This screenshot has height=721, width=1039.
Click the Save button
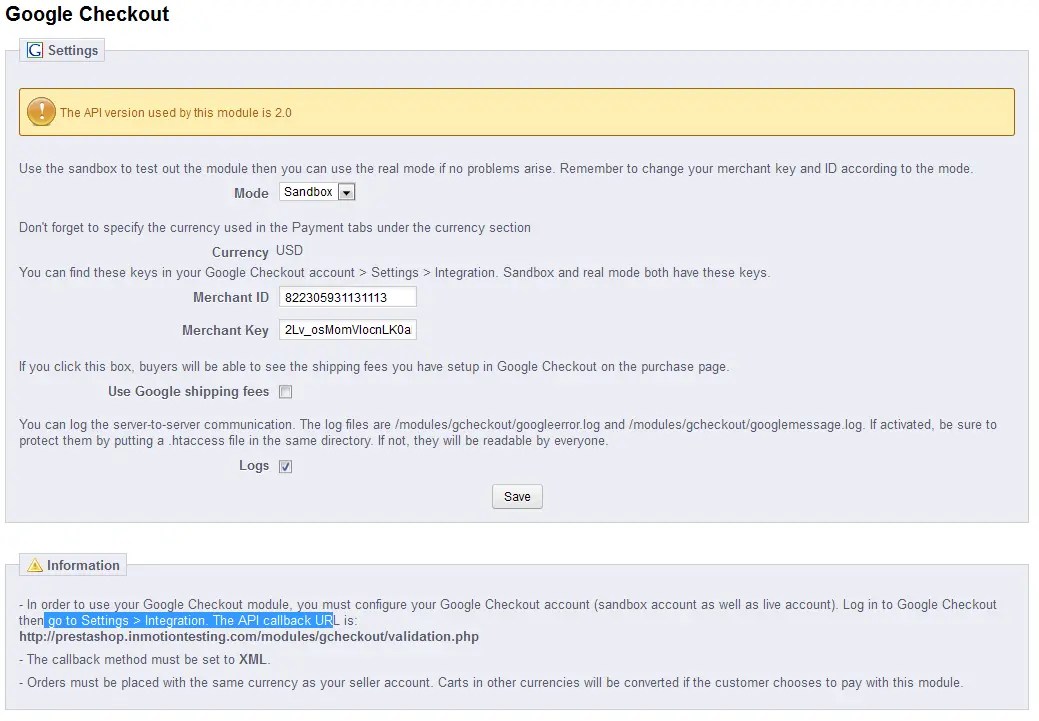pos(516,496)
